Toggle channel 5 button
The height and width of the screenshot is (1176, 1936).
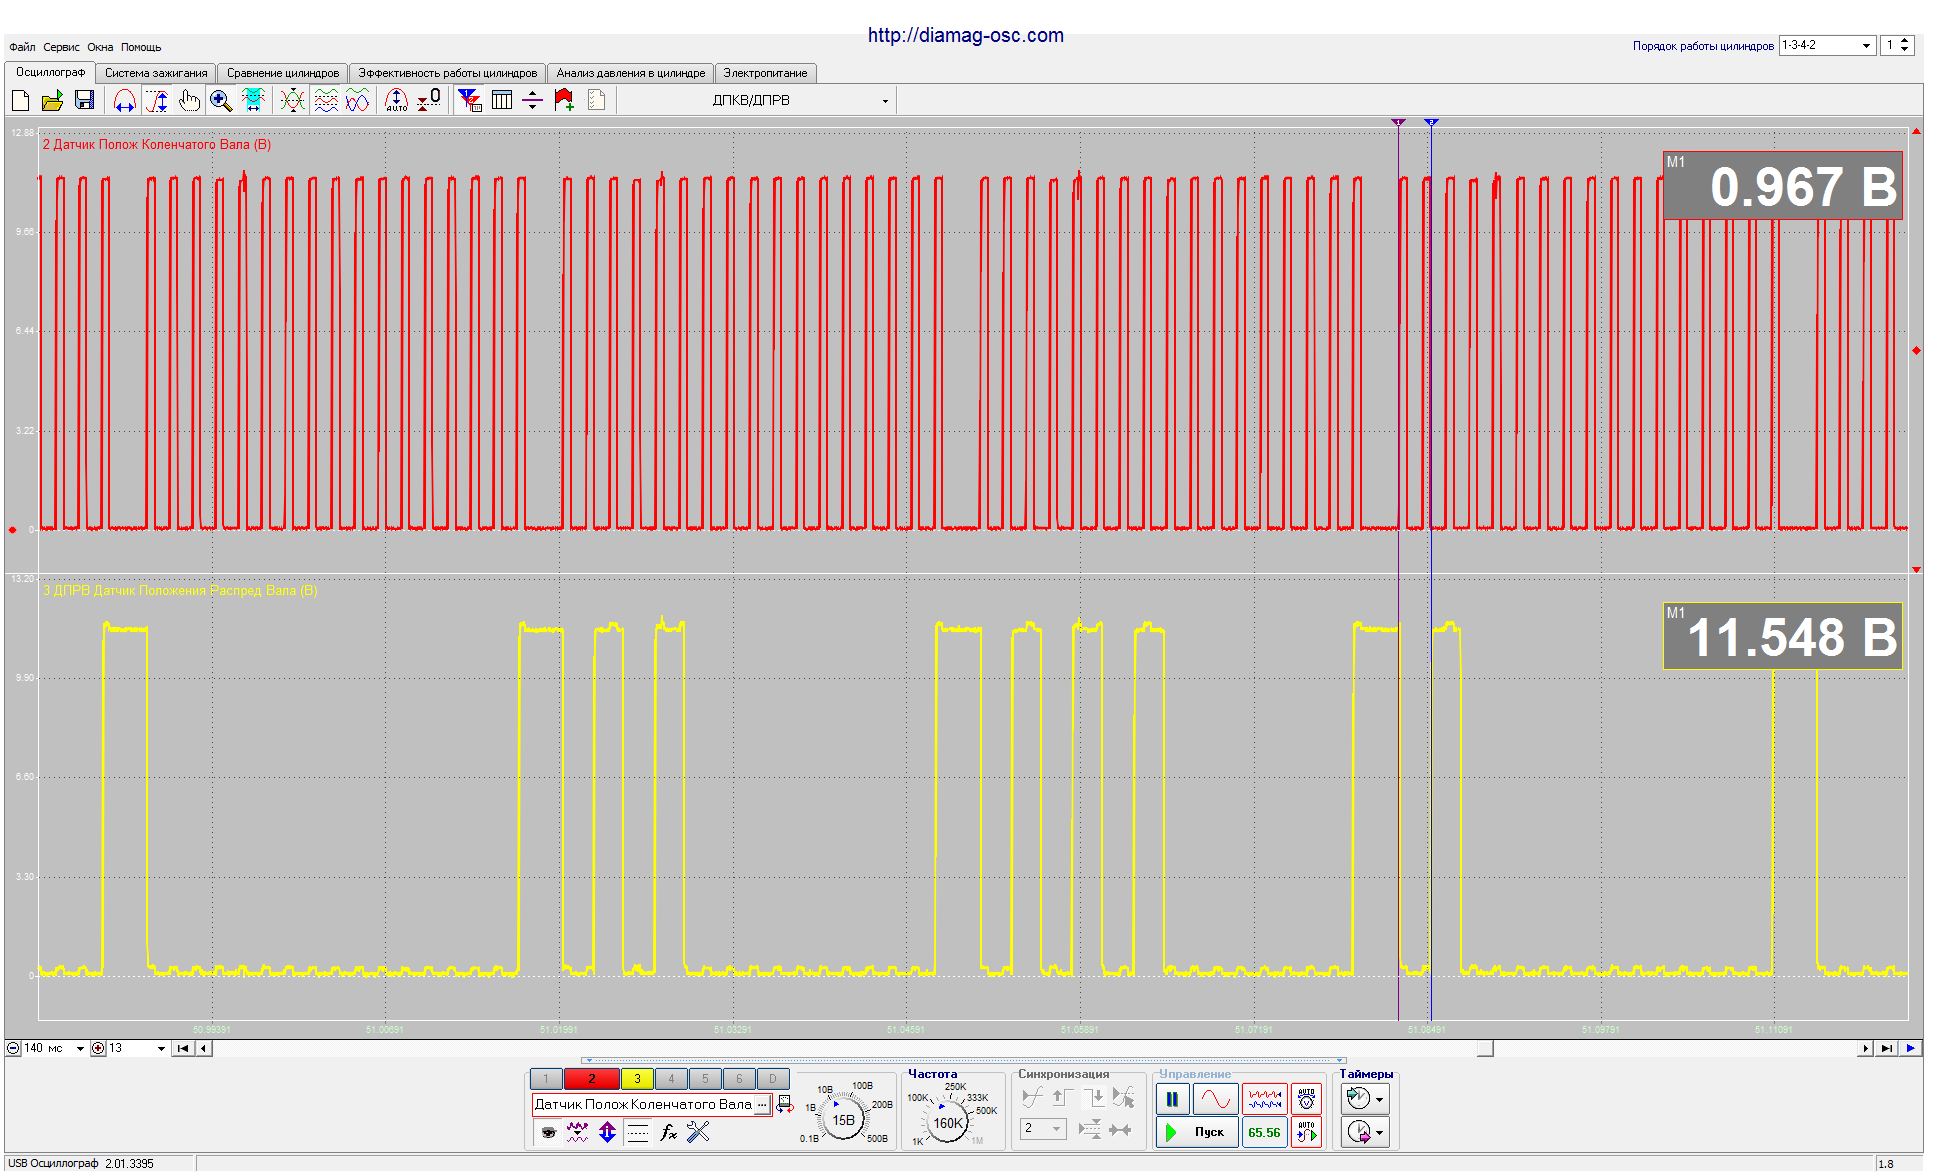pos(705,1079)
